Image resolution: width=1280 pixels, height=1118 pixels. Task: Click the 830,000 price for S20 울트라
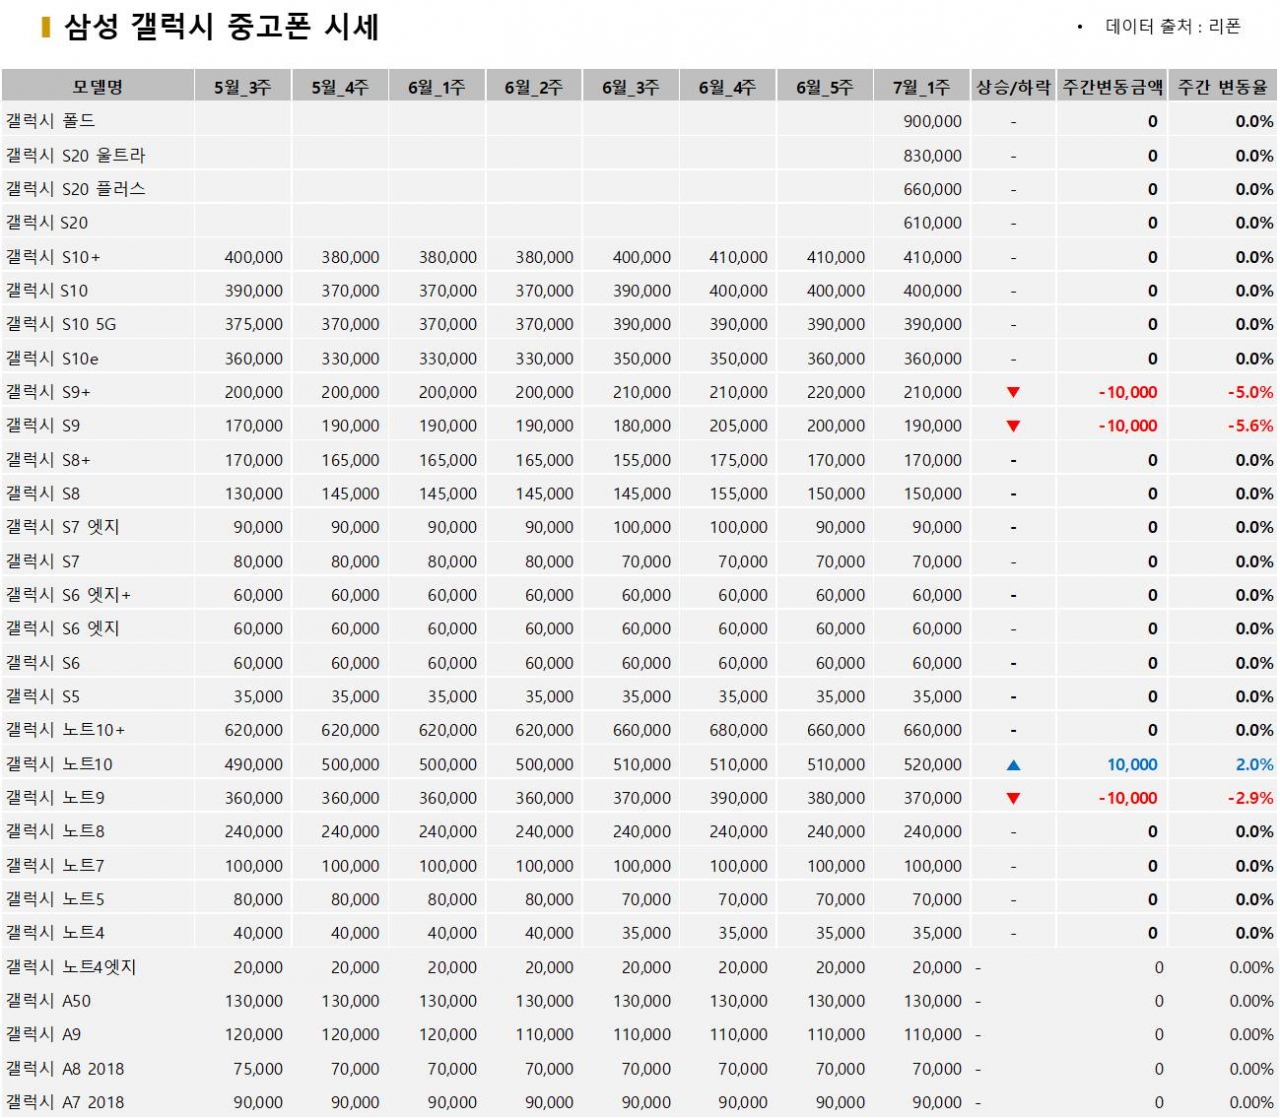click(933, 155)
